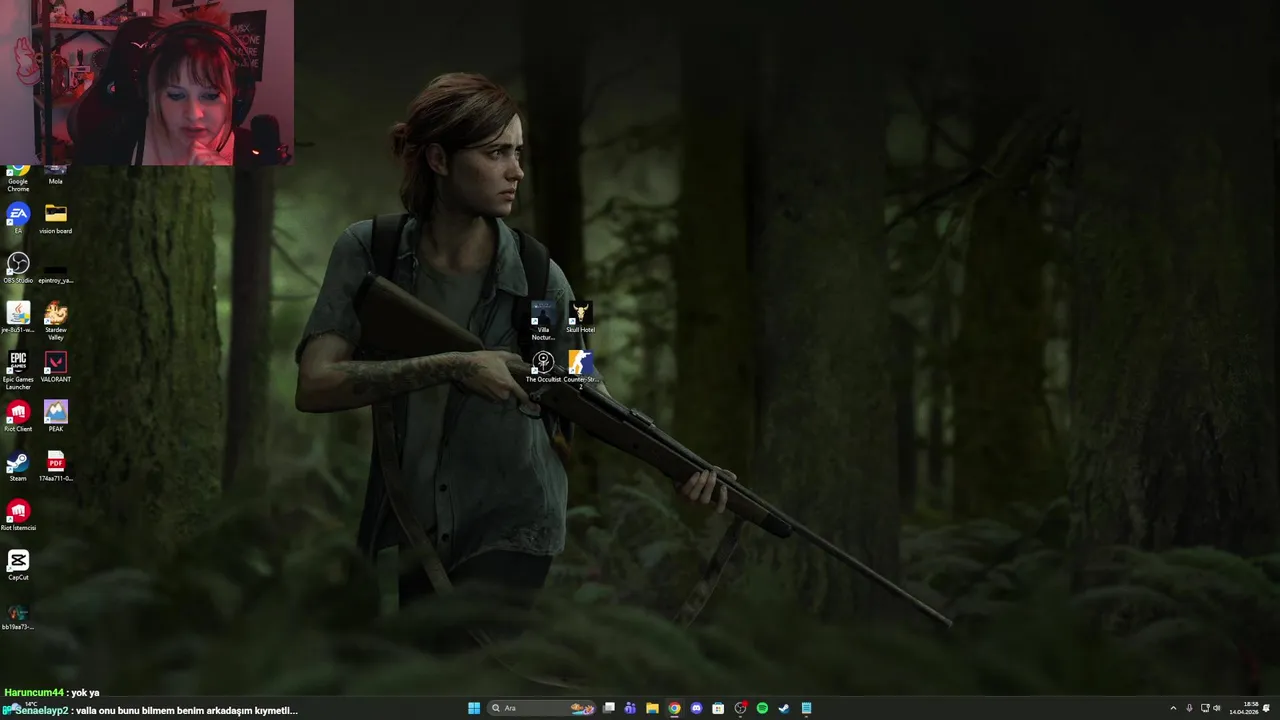1280x720 pixels.
Task: Open the network status tray icon
Action: point(1205,708)
